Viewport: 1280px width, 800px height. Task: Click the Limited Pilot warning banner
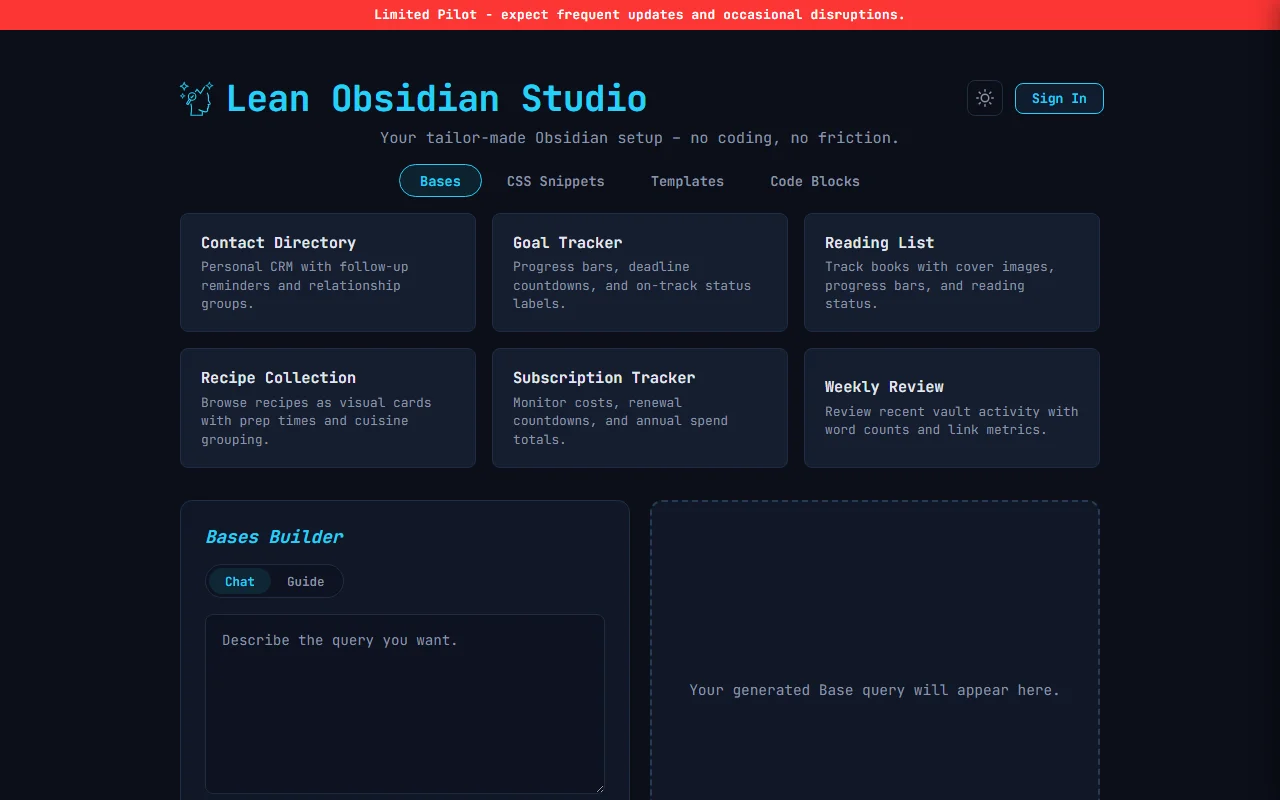click(639, 14)
